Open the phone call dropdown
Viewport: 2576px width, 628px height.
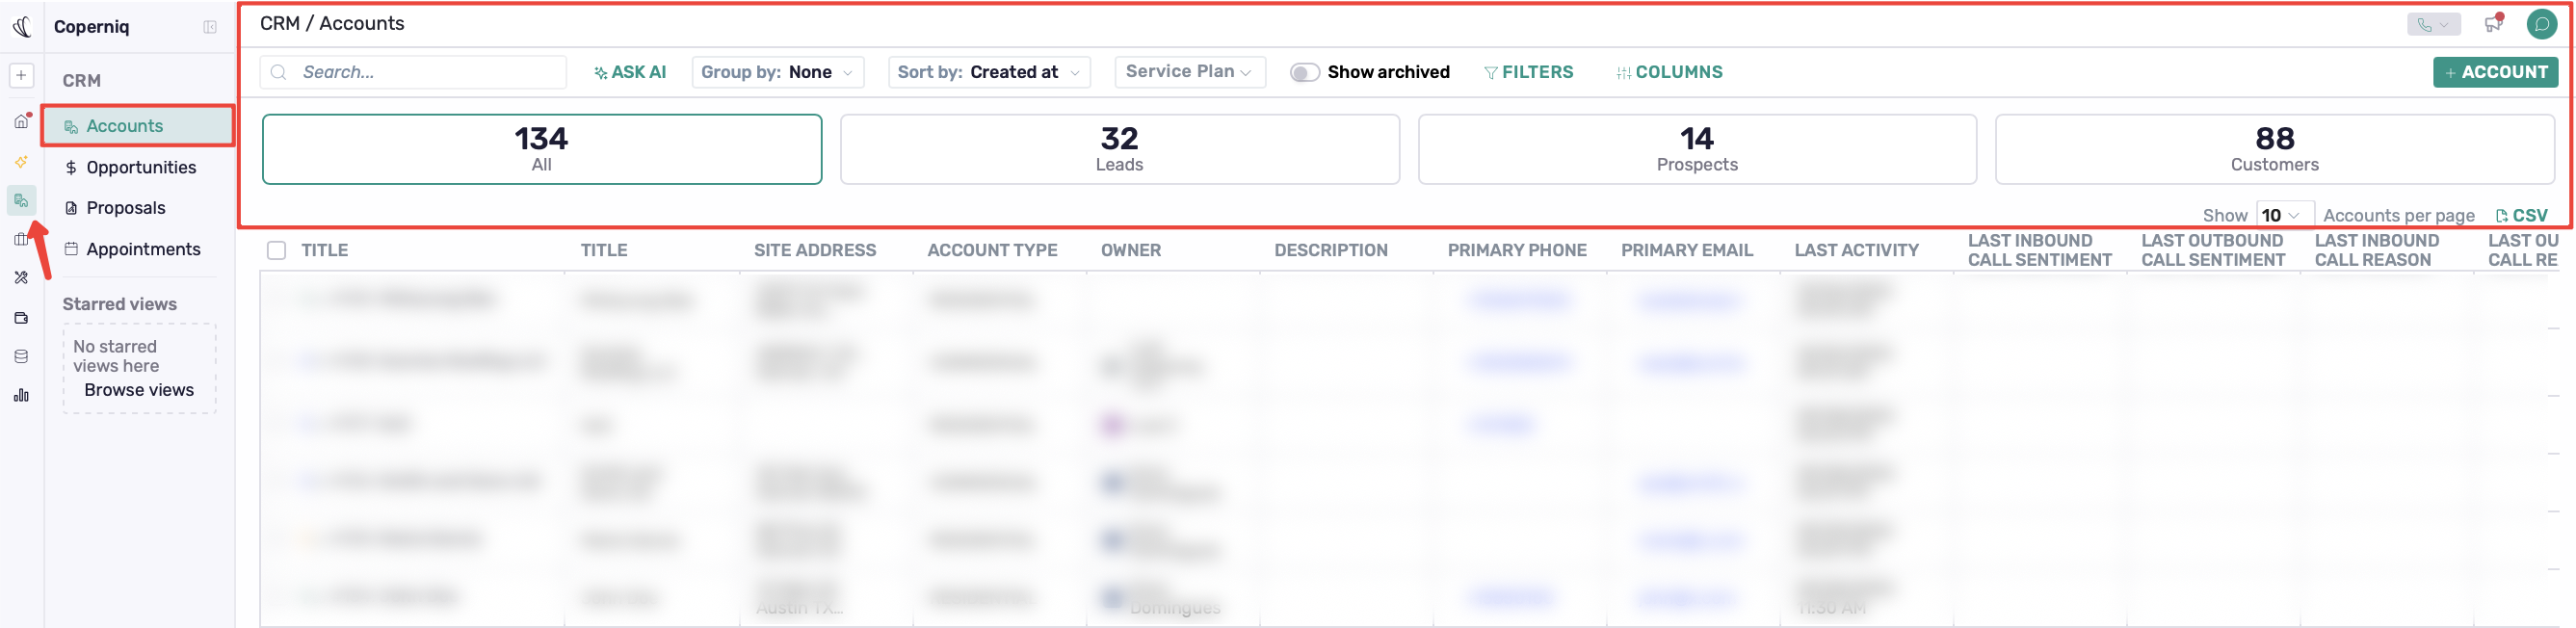[x=2433, y=24]
